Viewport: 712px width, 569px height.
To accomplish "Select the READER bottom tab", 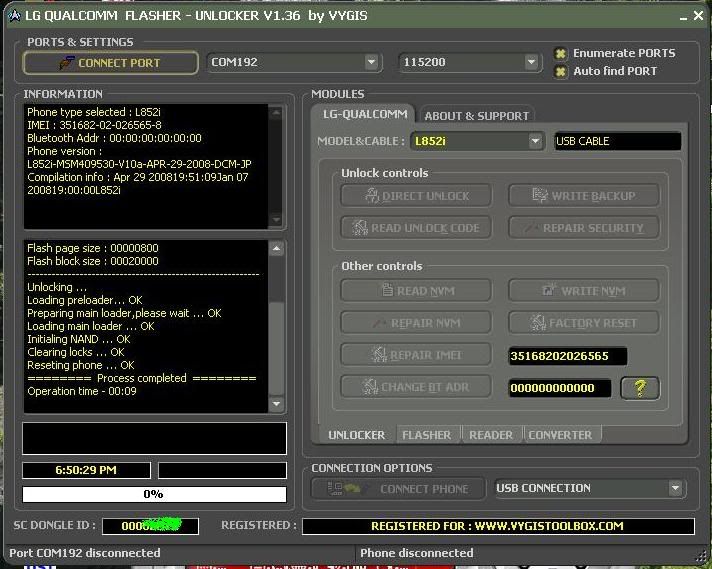I will pos(491,435).
